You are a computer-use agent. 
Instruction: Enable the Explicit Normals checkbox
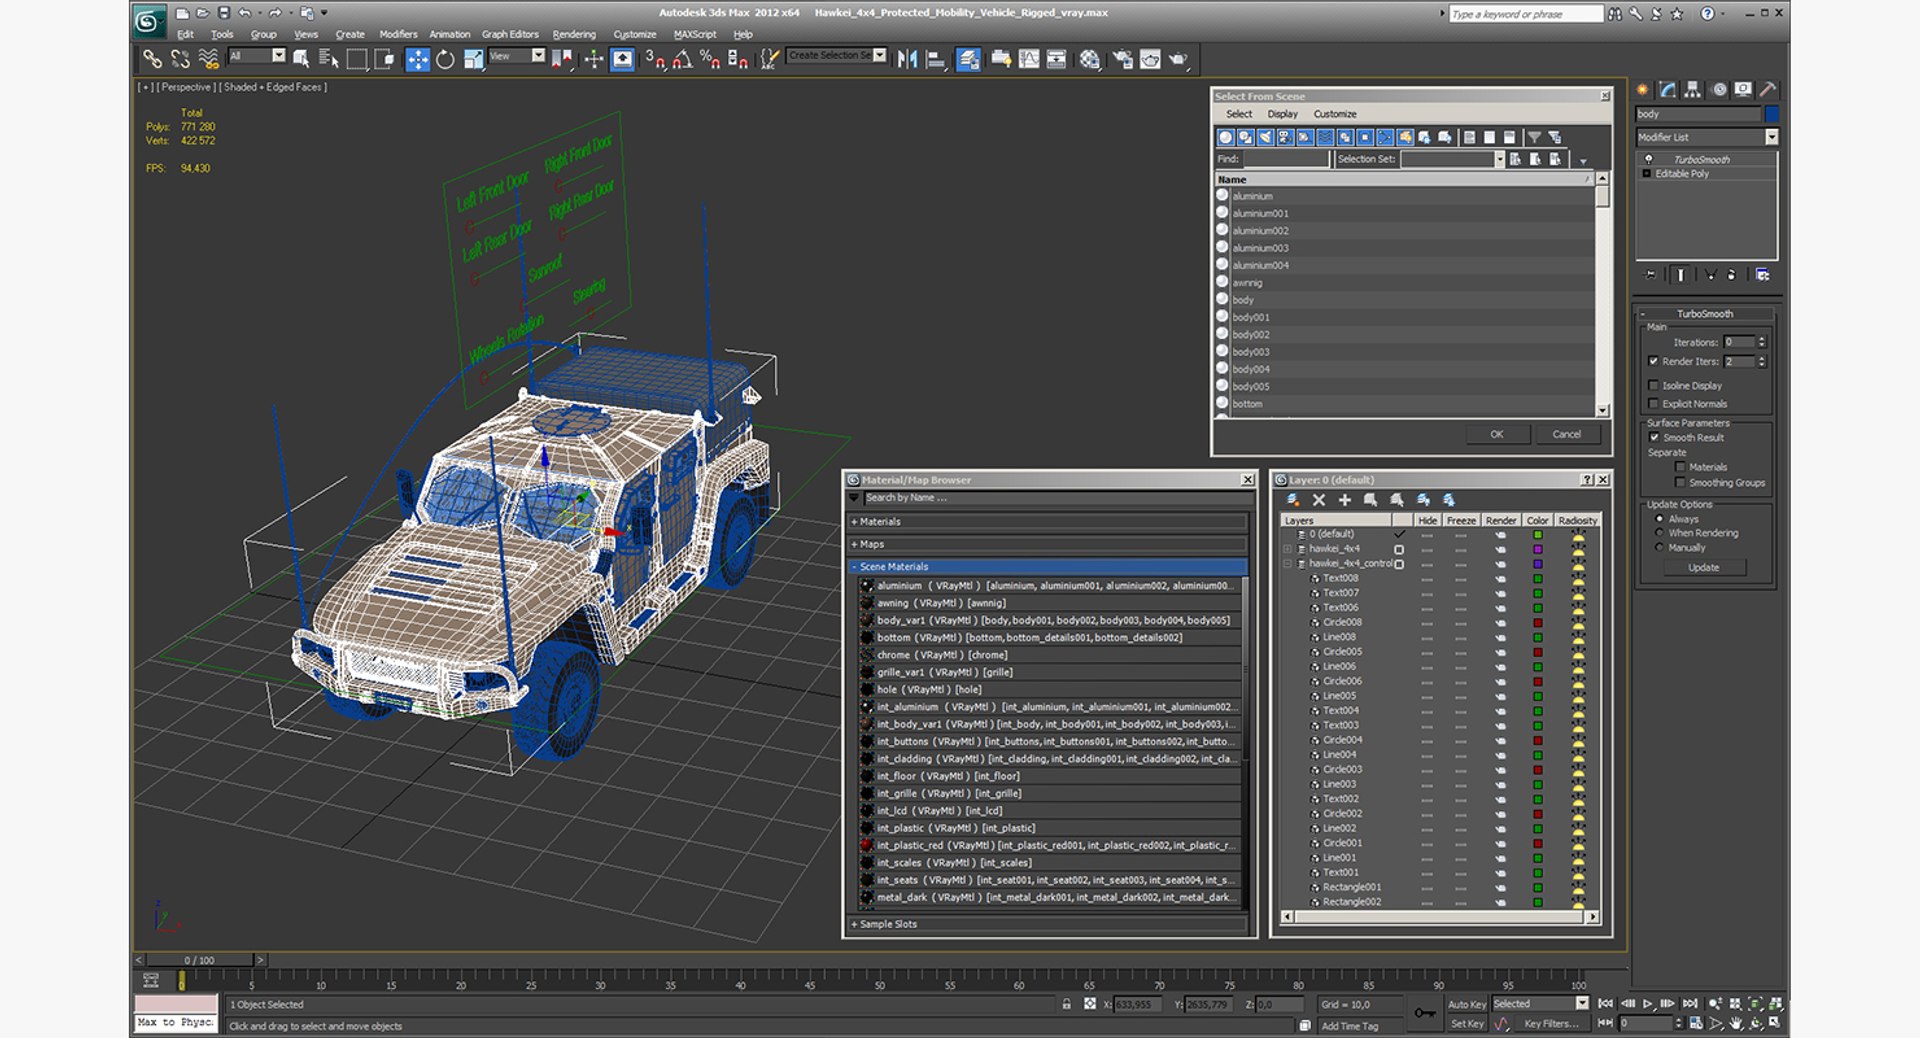click(1653, 404)
